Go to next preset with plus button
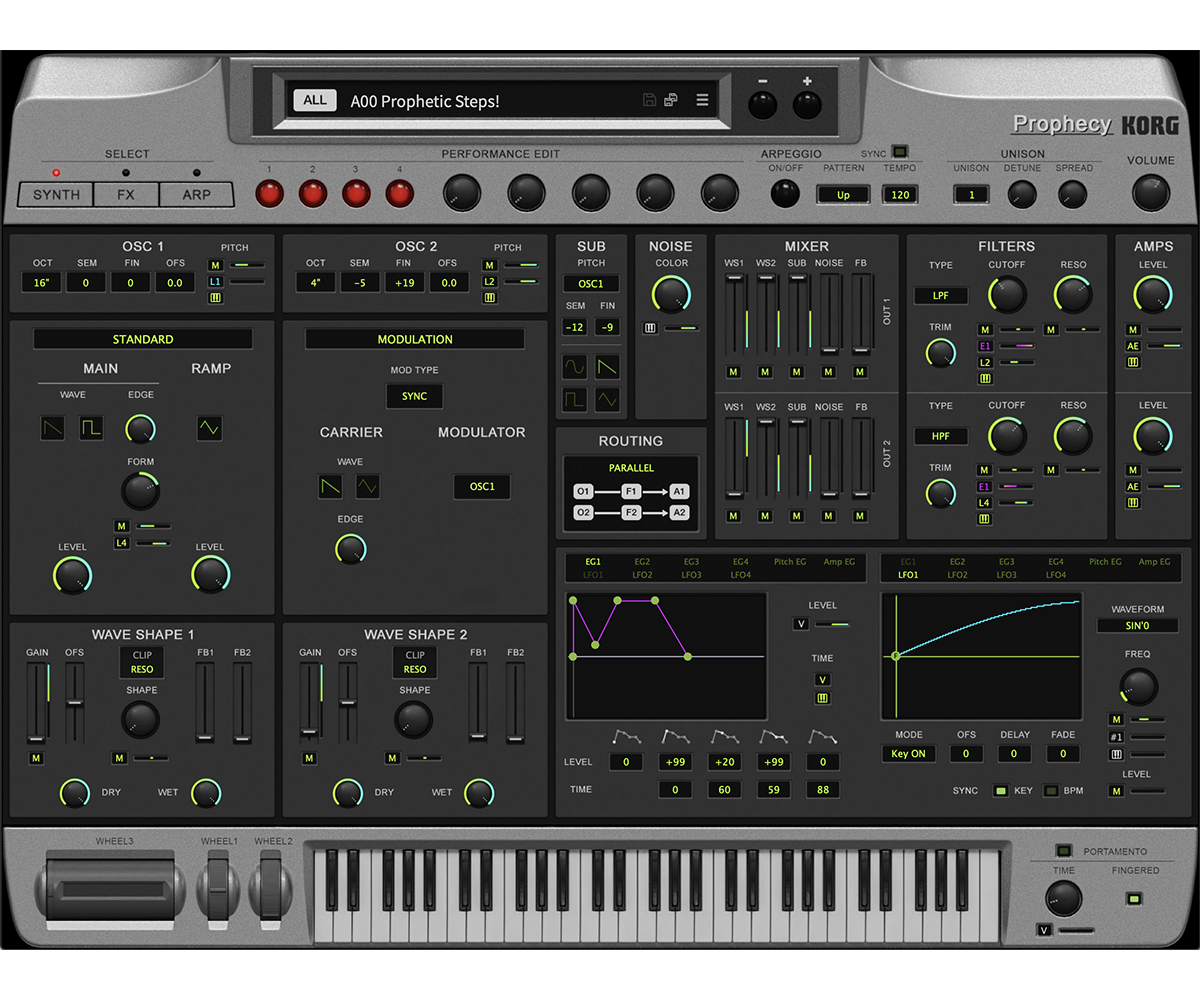This screenshot has width=1200, height=1000. click(x=807, y=103)
